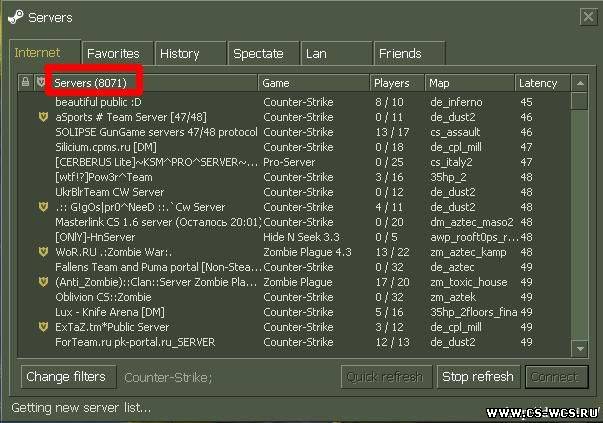This screenshot has width=603, height=423.
Task: Open the Lan tab
Action: point(336,53)
